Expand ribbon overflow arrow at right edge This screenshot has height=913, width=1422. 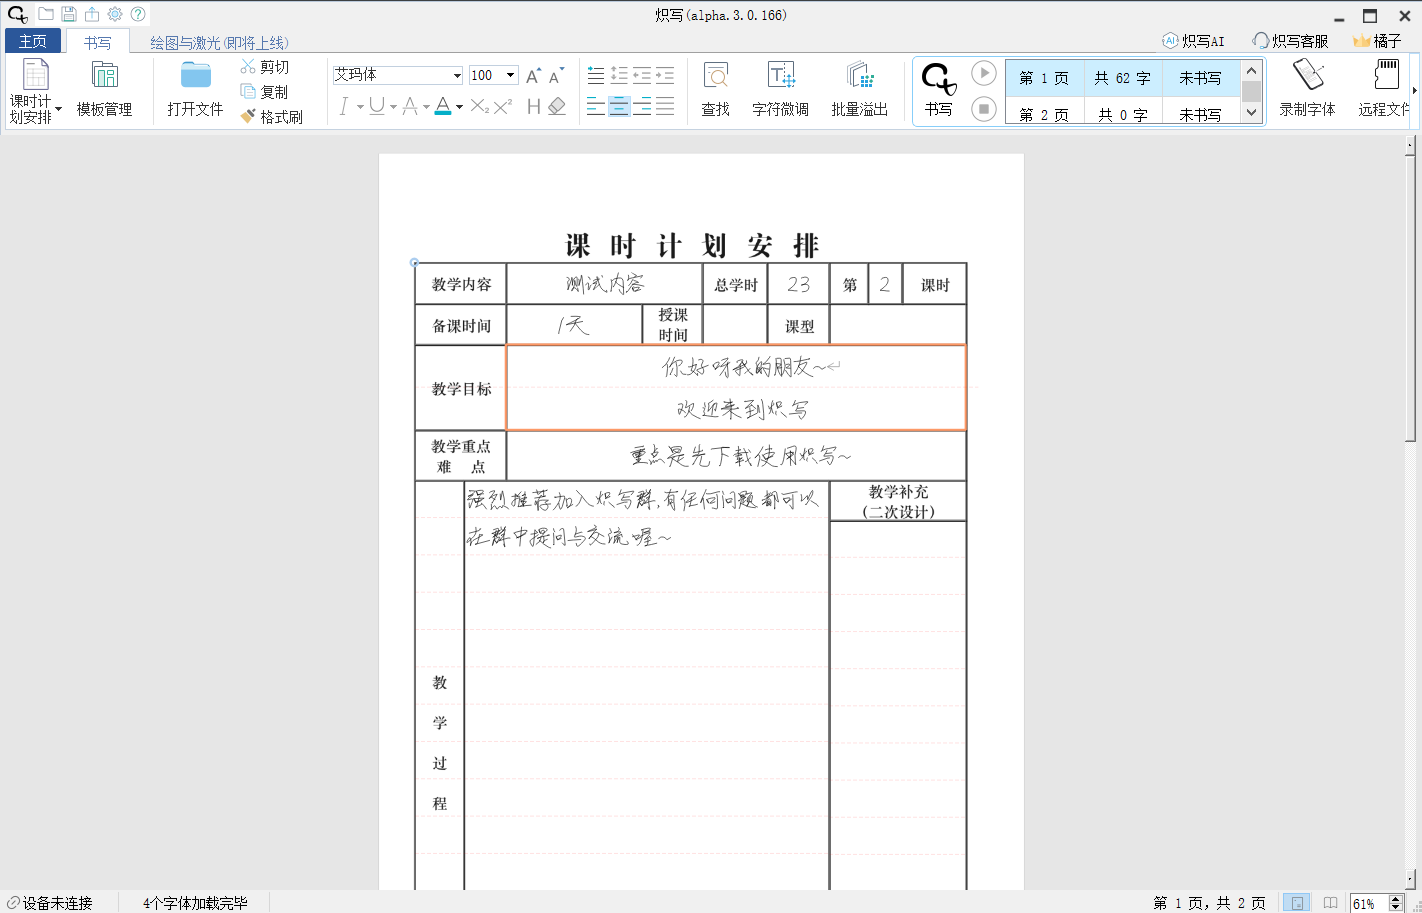(x=1415, y=90)
